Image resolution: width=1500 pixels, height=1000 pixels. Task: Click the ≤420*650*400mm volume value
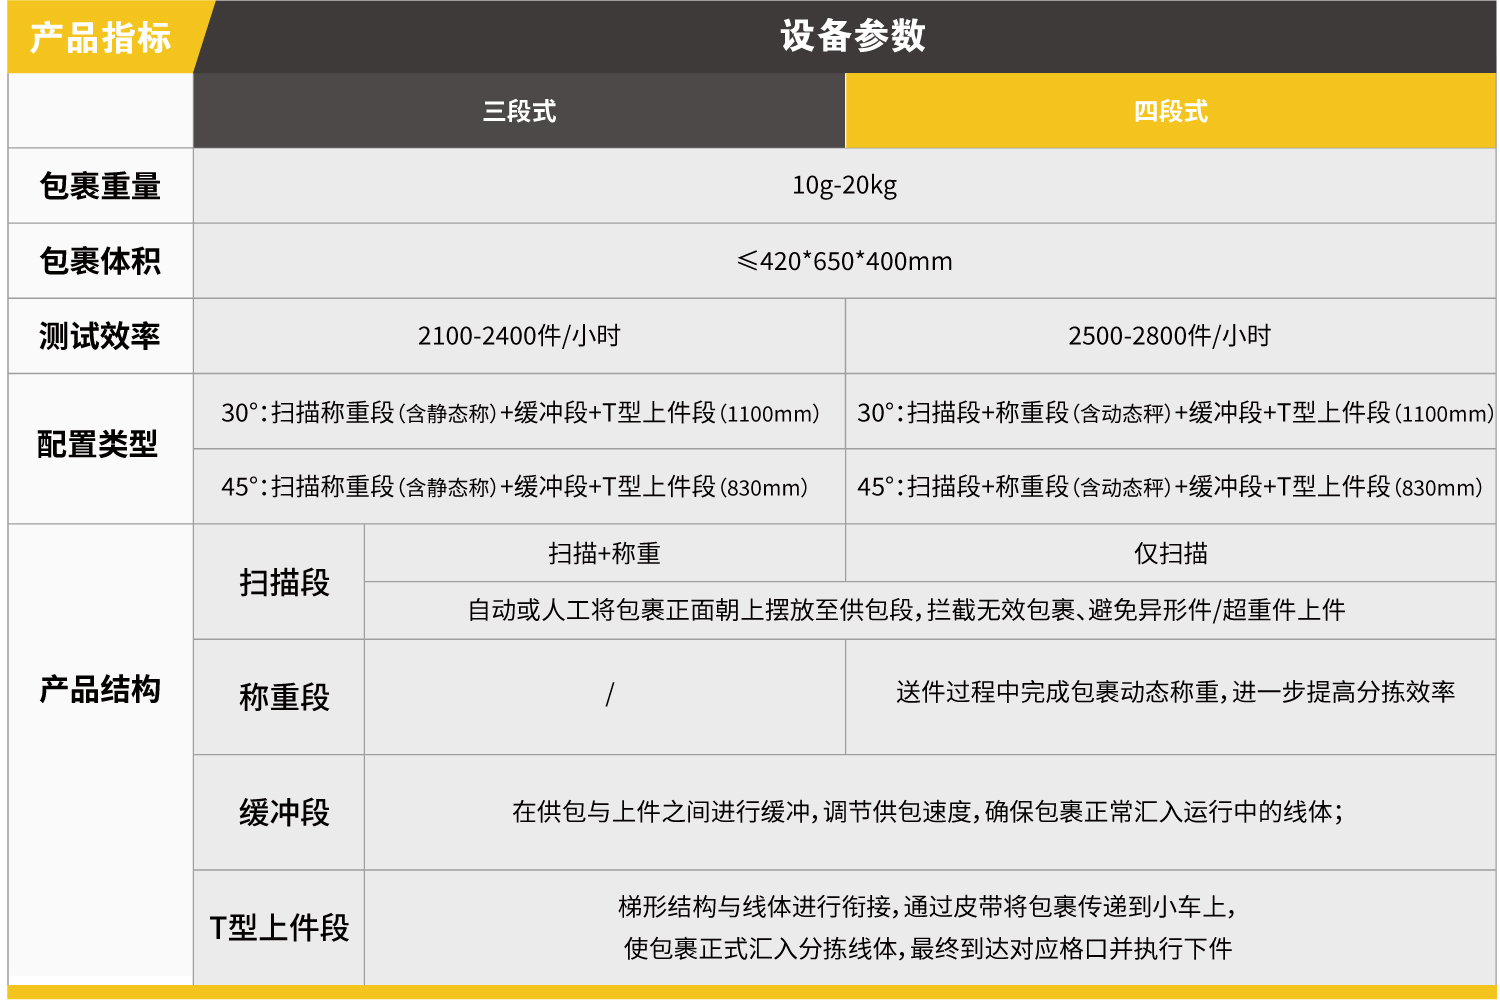pyautogui.click(x=844, y=261)
